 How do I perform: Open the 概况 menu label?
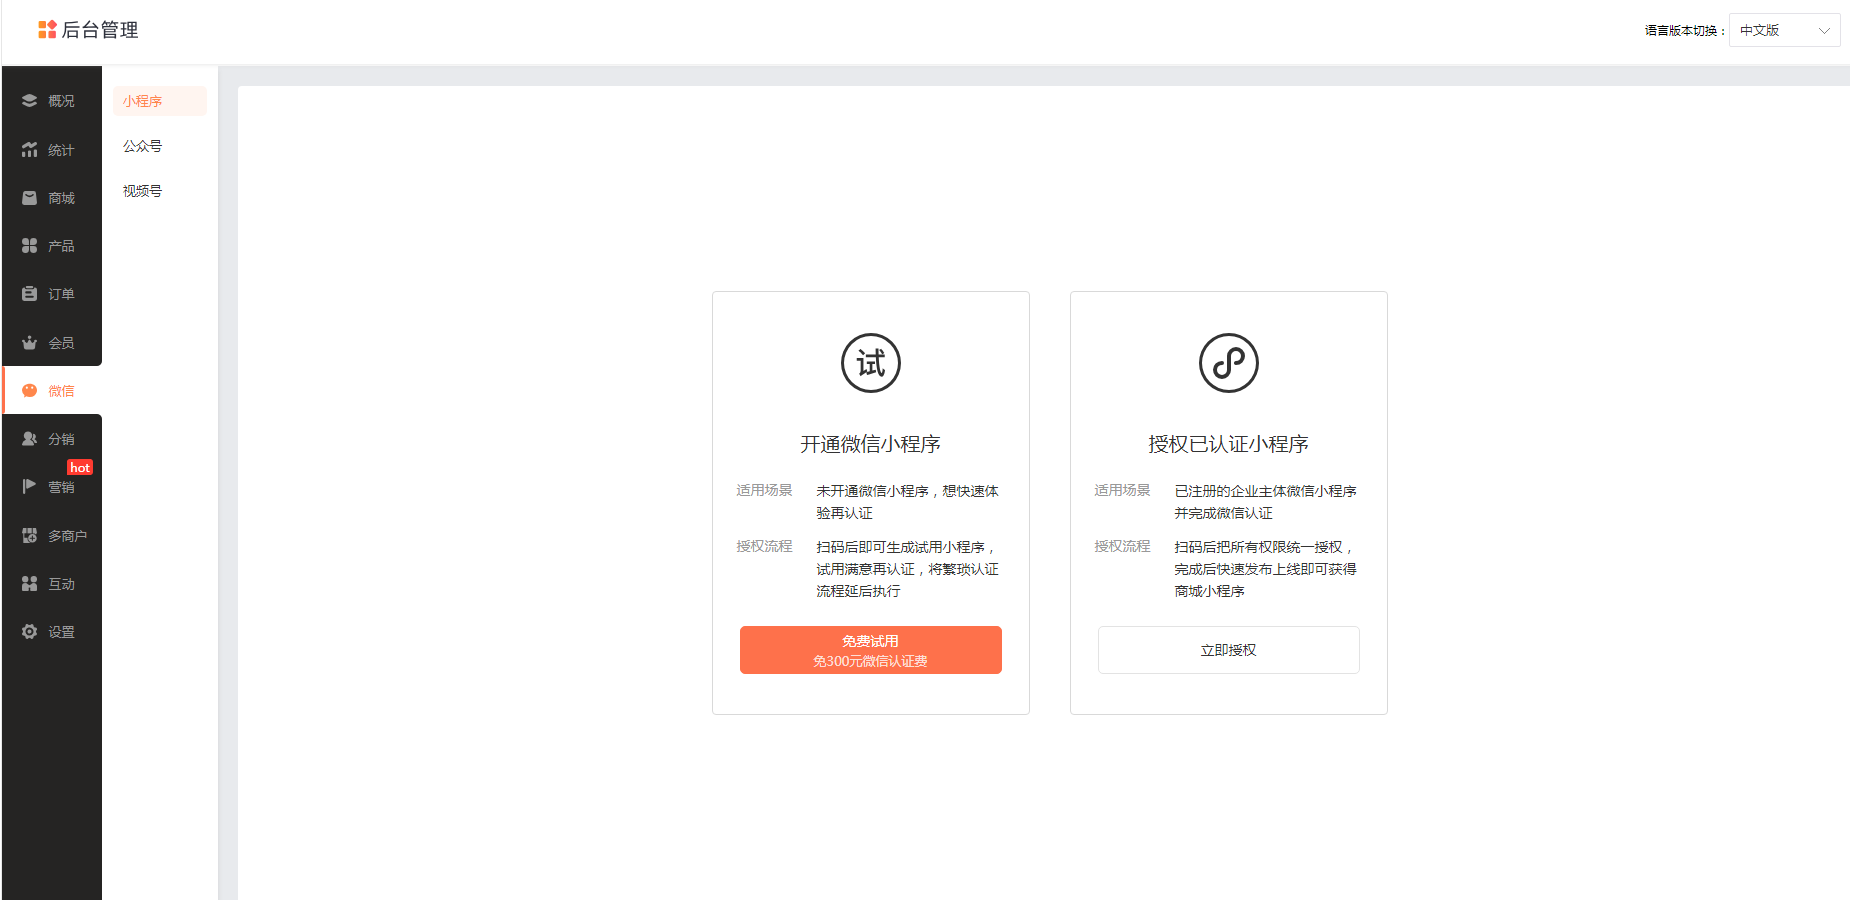[x=61, y=101]
